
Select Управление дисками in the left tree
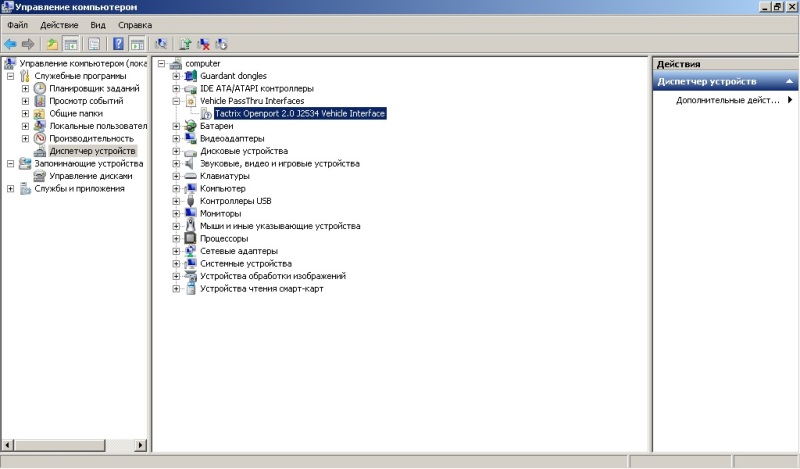tap(90, 176)
